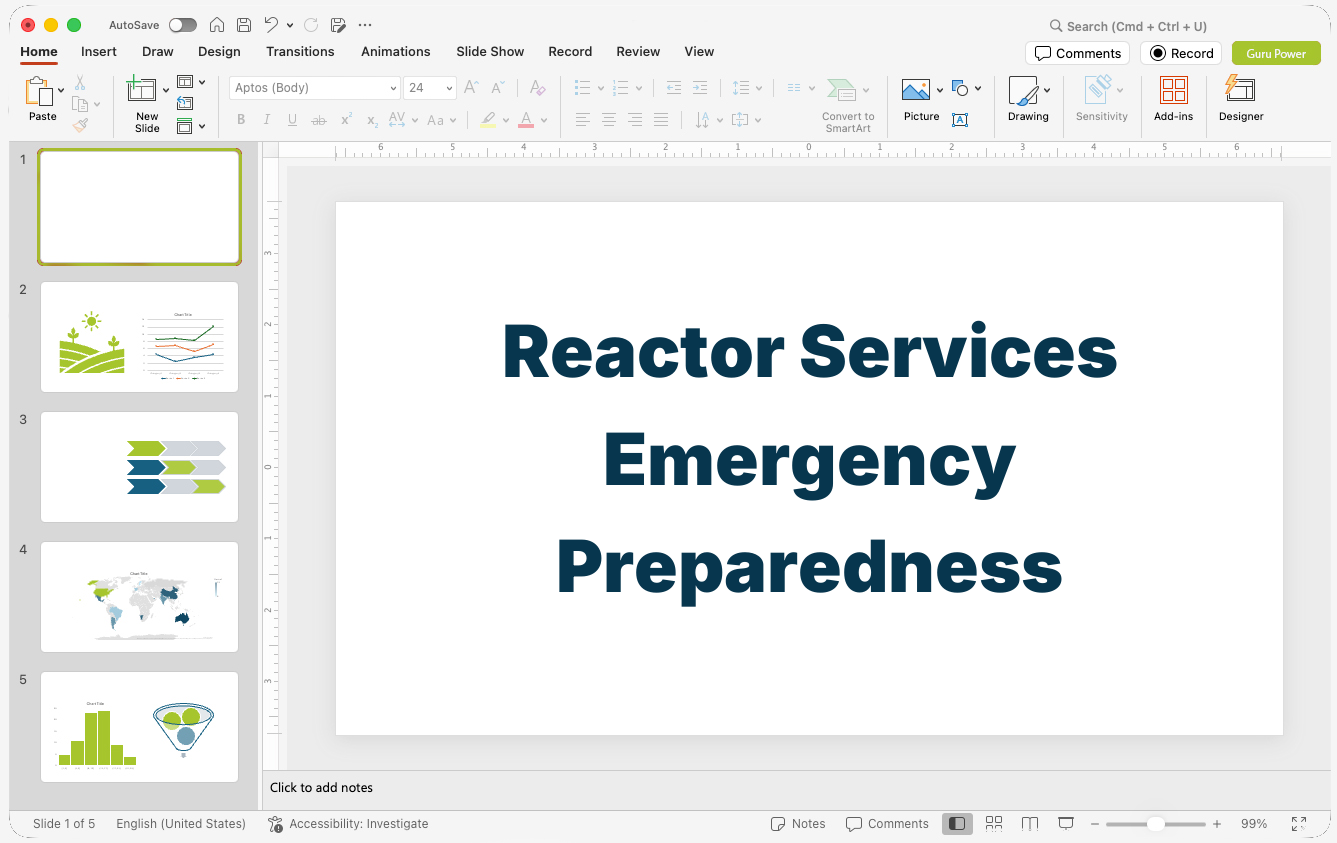Viewport: 1337px width, 843px height.
Task: Click the Record button at top right
Action: pos(1181,53)
